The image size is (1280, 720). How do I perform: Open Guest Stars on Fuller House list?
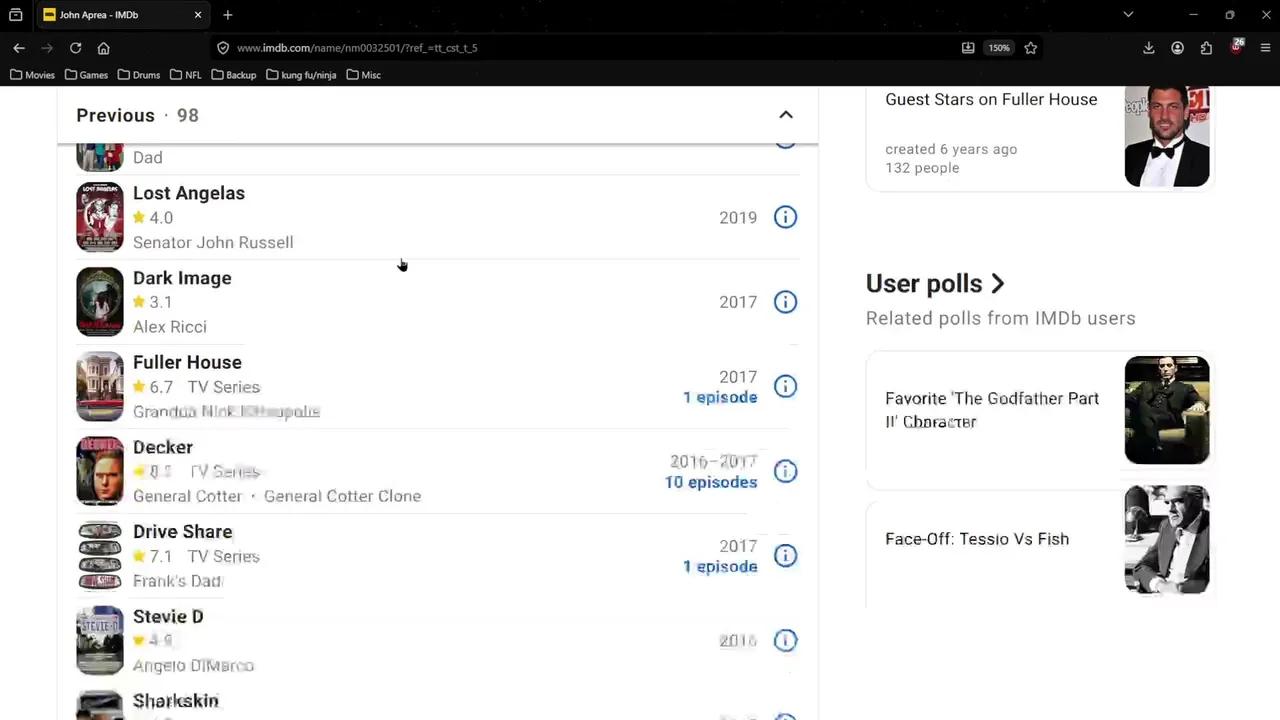click(x=991, y=99)
